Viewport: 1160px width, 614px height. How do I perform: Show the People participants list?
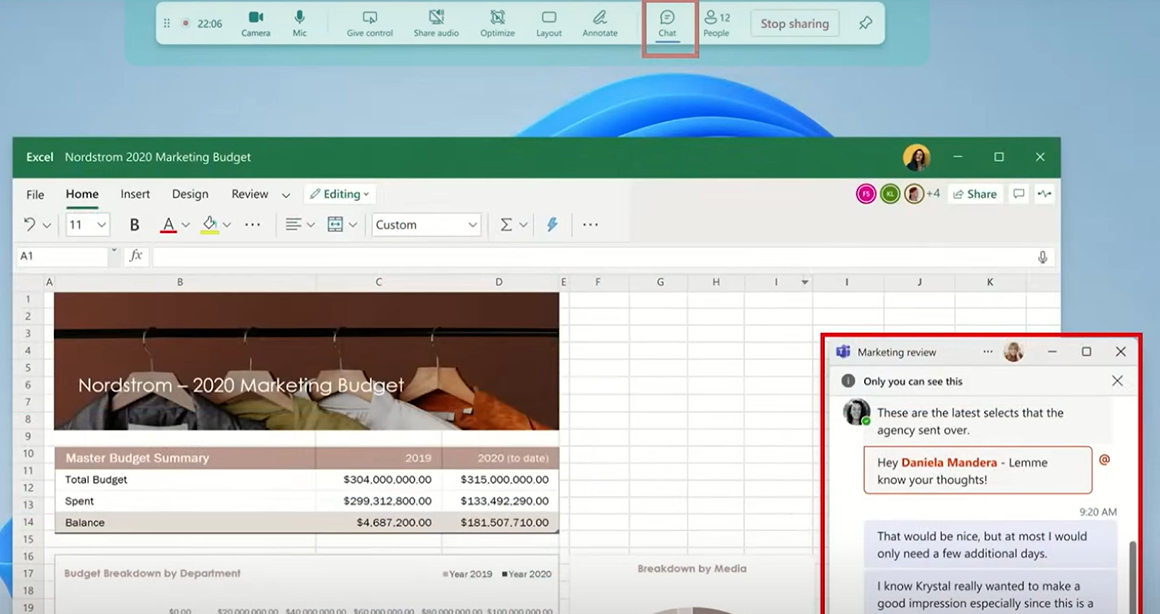tap(716, 23)
